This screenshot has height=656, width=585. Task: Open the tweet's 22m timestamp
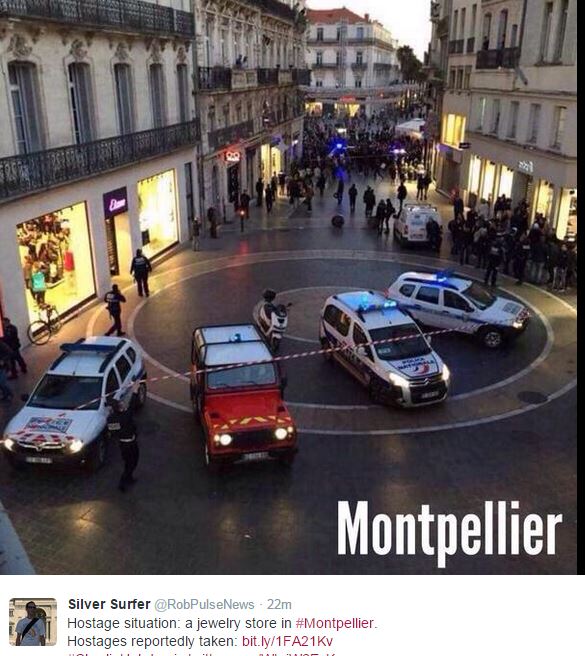pos(279,605)
